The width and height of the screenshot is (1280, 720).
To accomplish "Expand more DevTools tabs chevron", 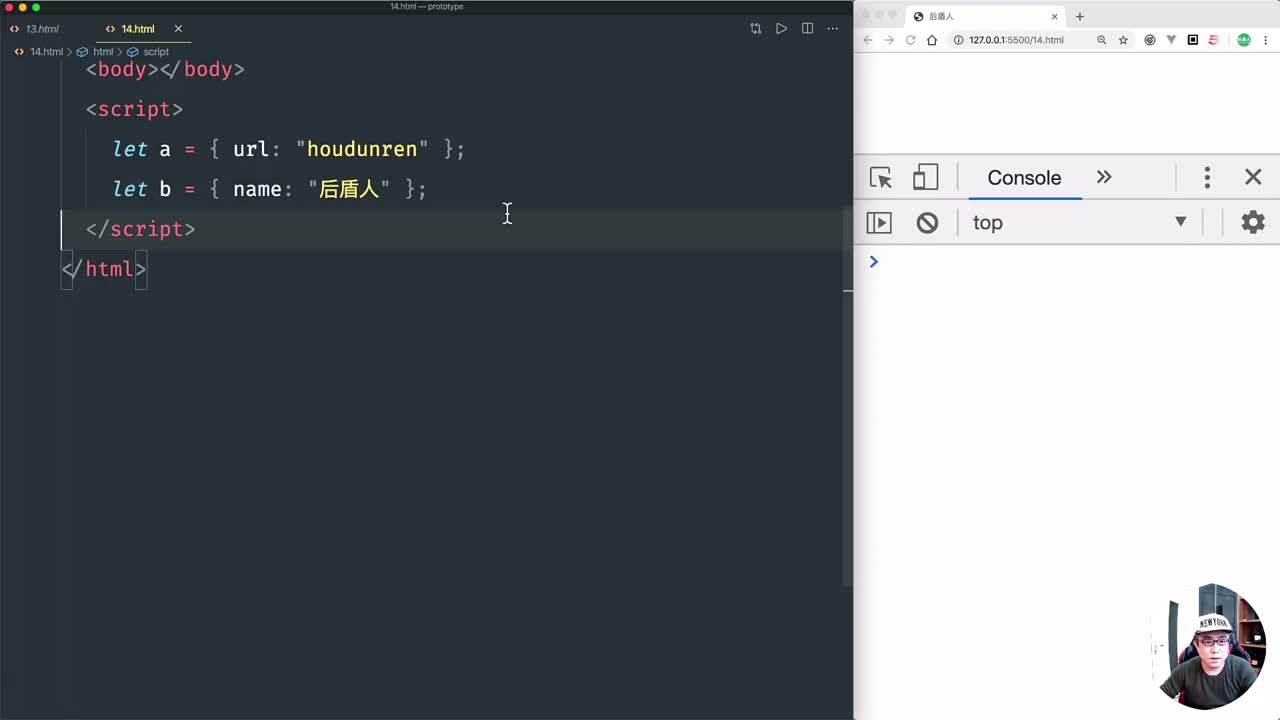I will coord(1104,177).
